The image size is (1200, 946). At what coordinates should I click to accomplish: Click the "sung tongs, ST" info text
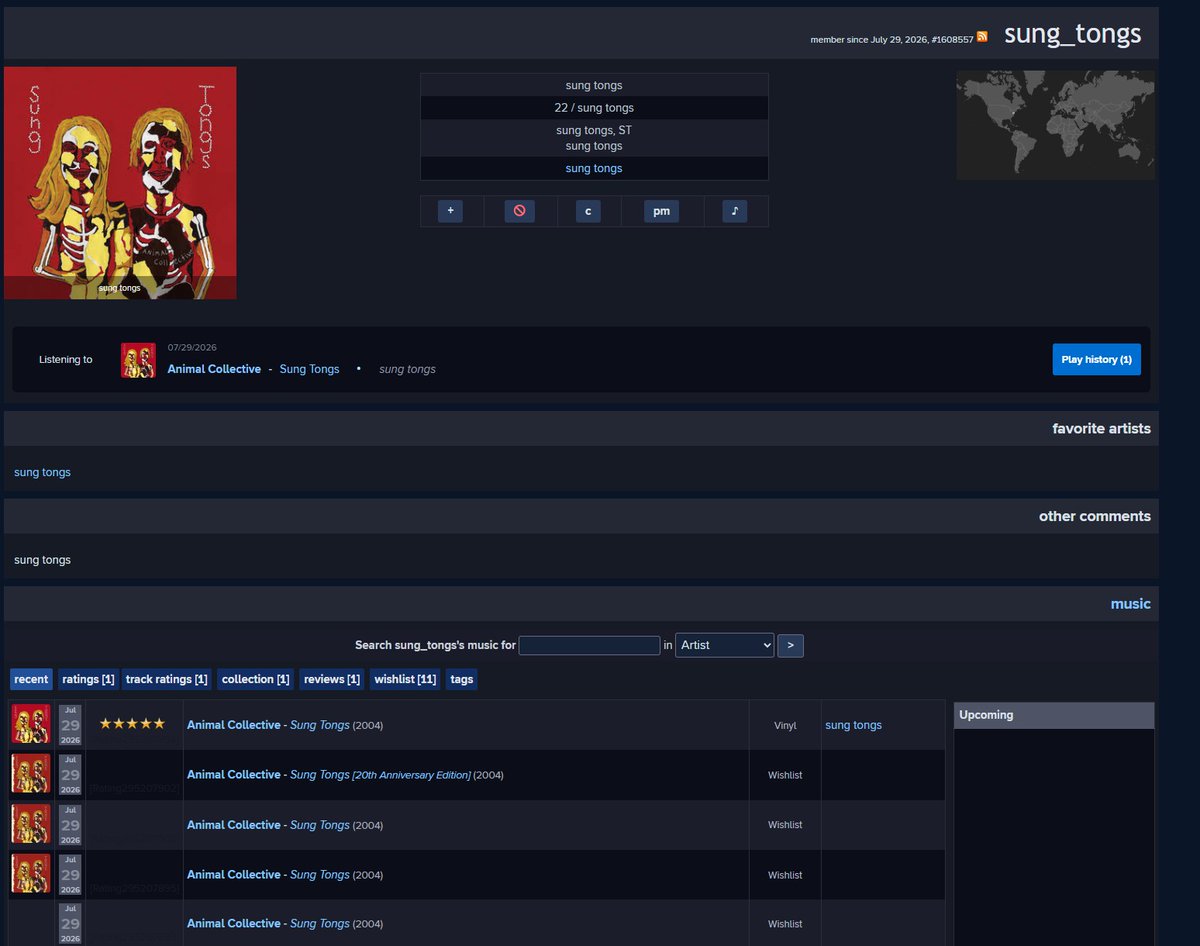click(594, 130)
